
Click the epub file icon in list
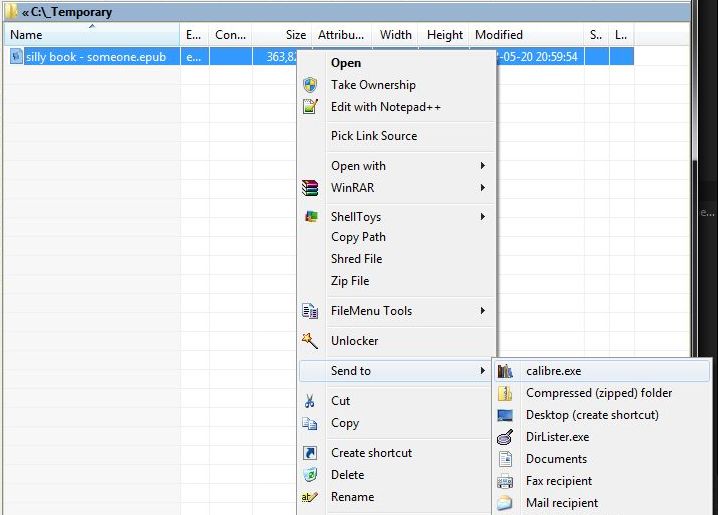coord(16,56)
